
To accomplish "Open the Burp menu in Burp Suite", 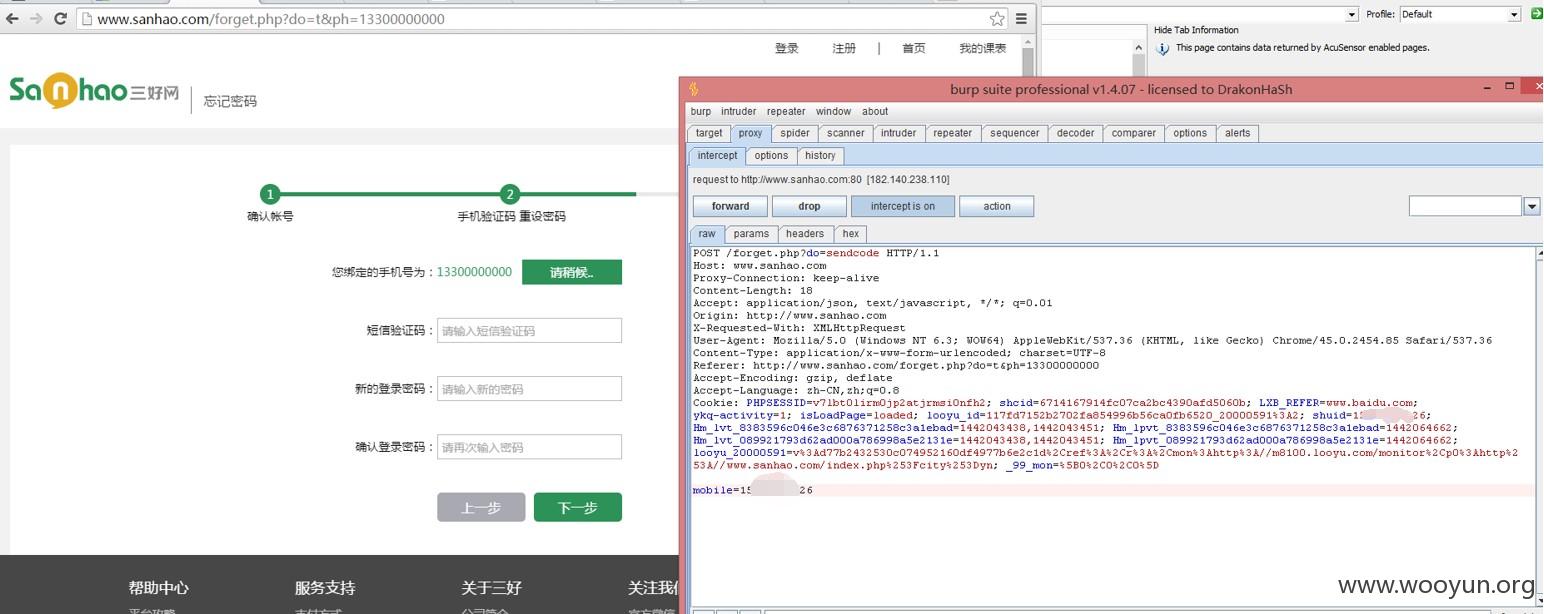I will click(701, 112).
